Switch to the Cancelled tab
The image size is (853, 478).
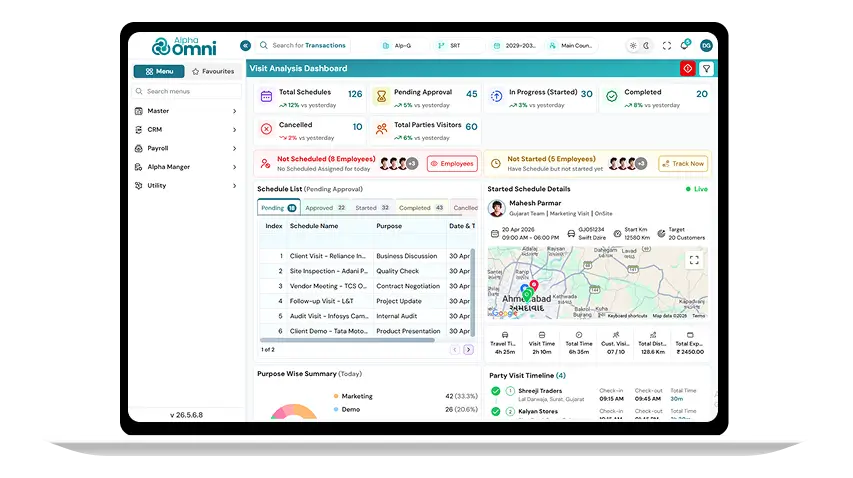point(465,208)
